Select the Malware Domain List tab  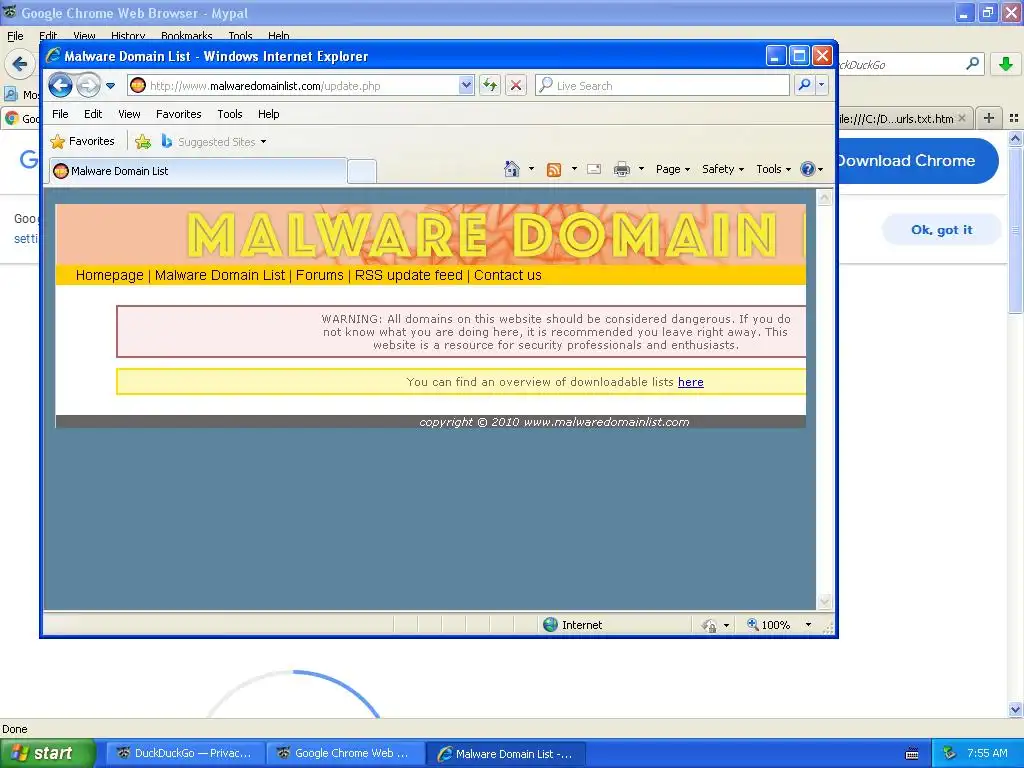pos(197,171)
